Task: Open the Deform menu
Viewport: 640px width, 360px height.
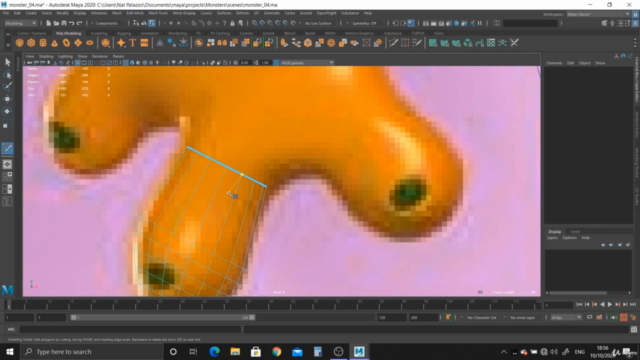Action: 242,13
